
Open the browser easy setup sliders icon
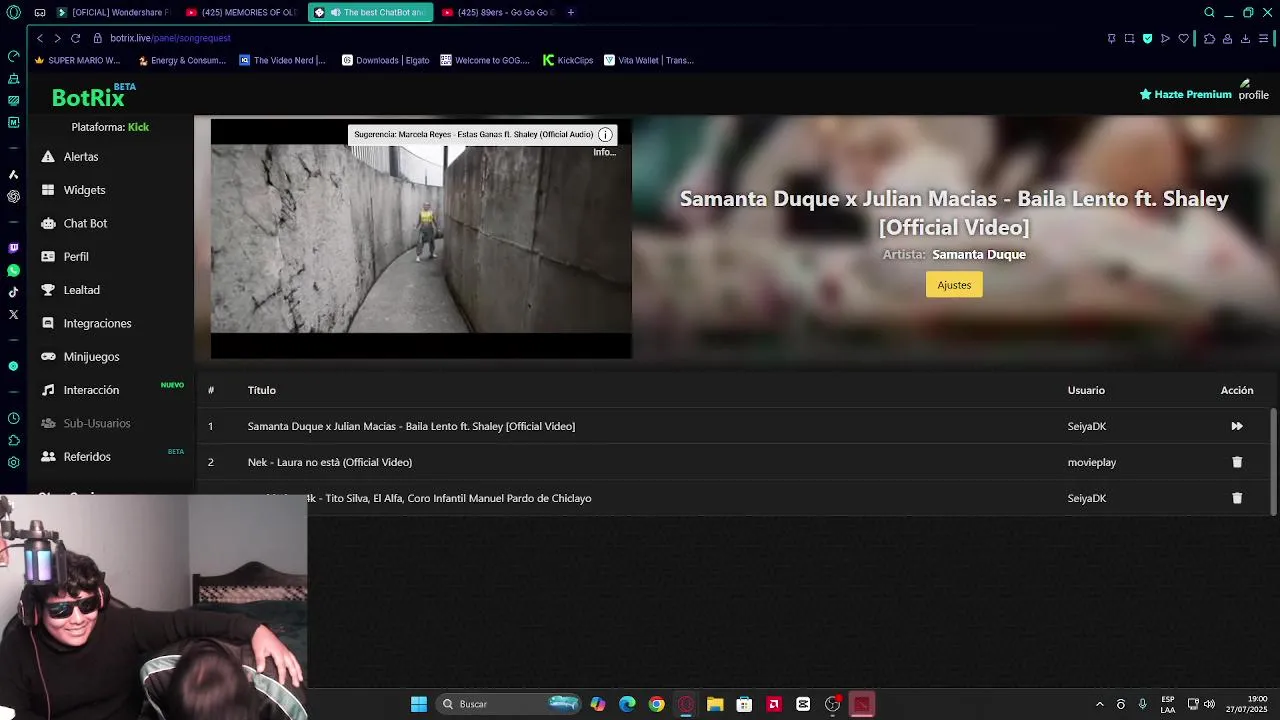click(1264, 38)
